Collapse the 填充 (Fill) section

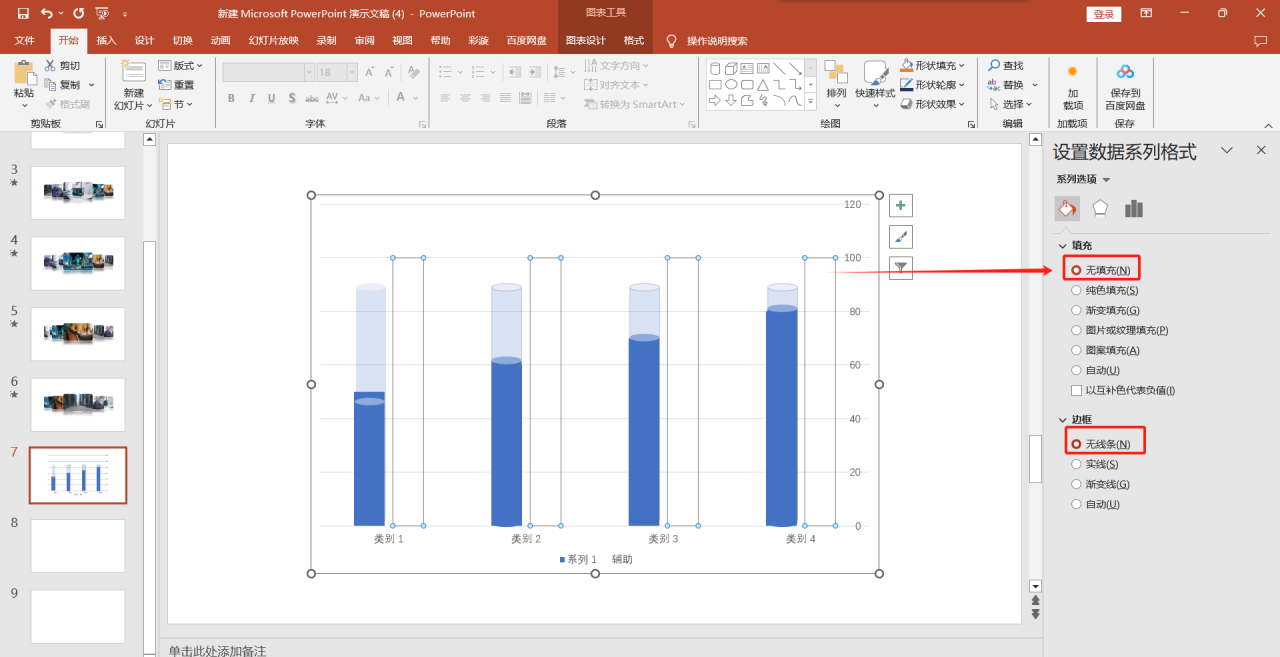click(1062, 245)
